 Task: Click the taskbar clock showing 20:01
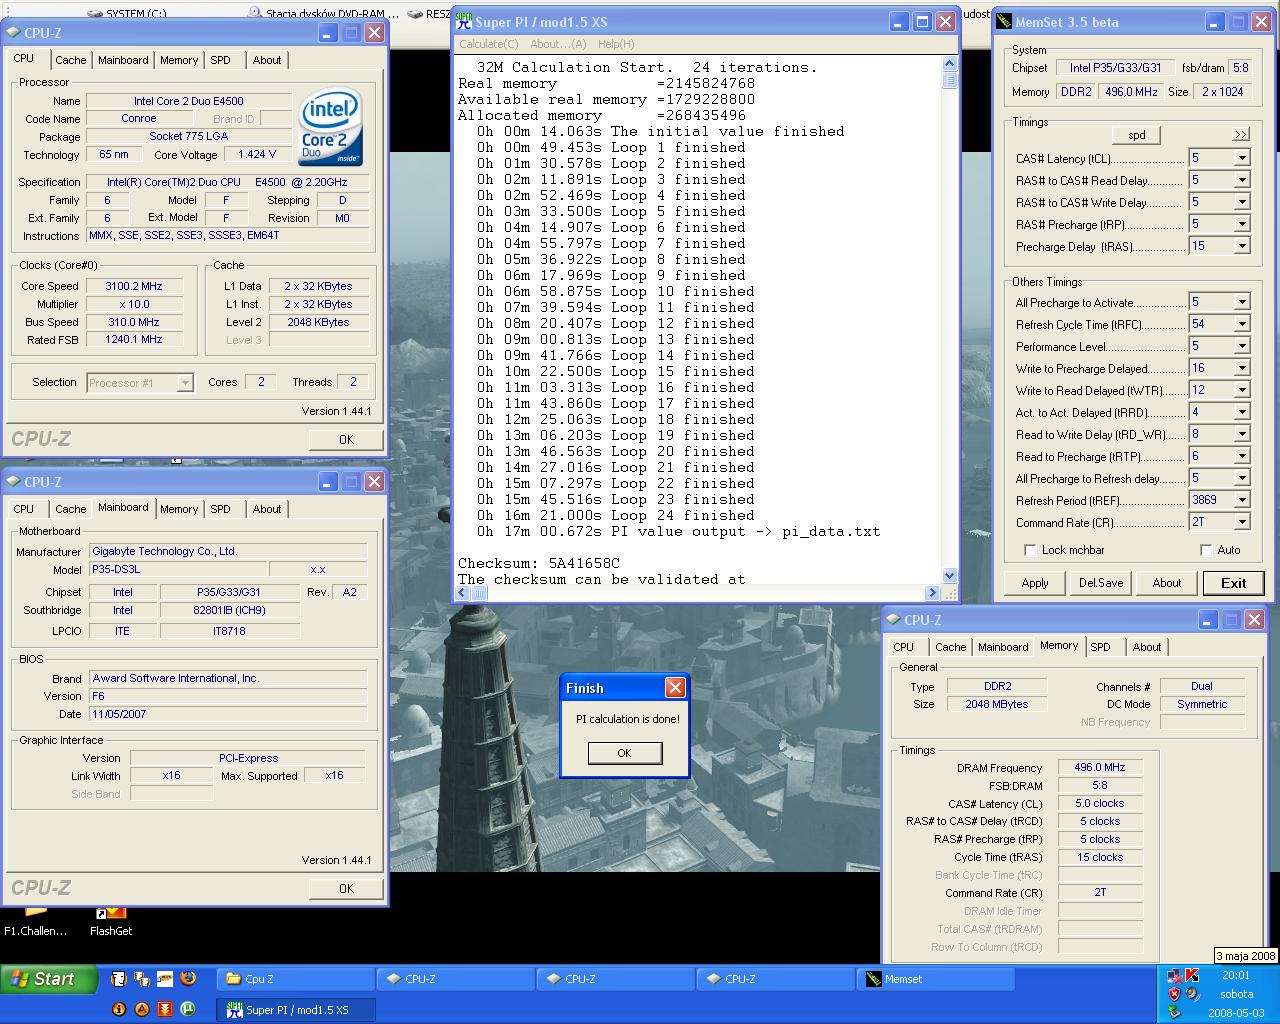(x=1236, y=975)
